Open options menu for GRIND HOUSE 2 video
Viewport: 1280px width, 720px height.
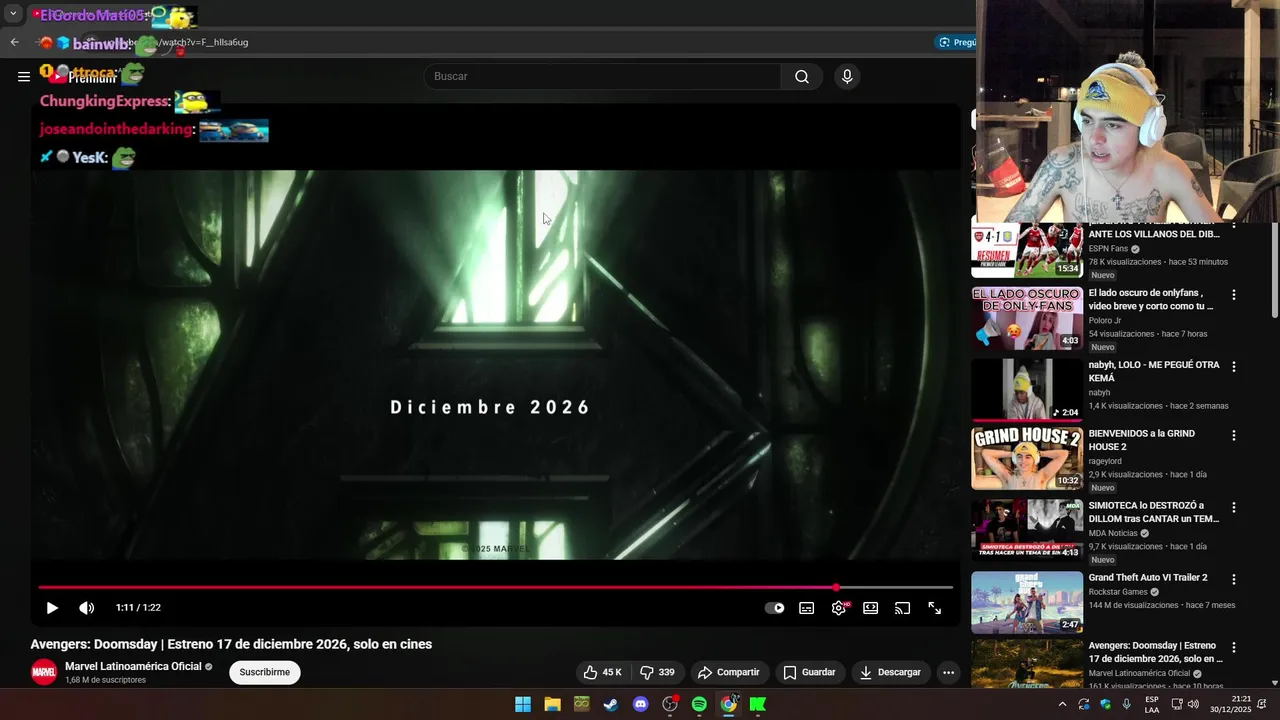(1234, 436)
